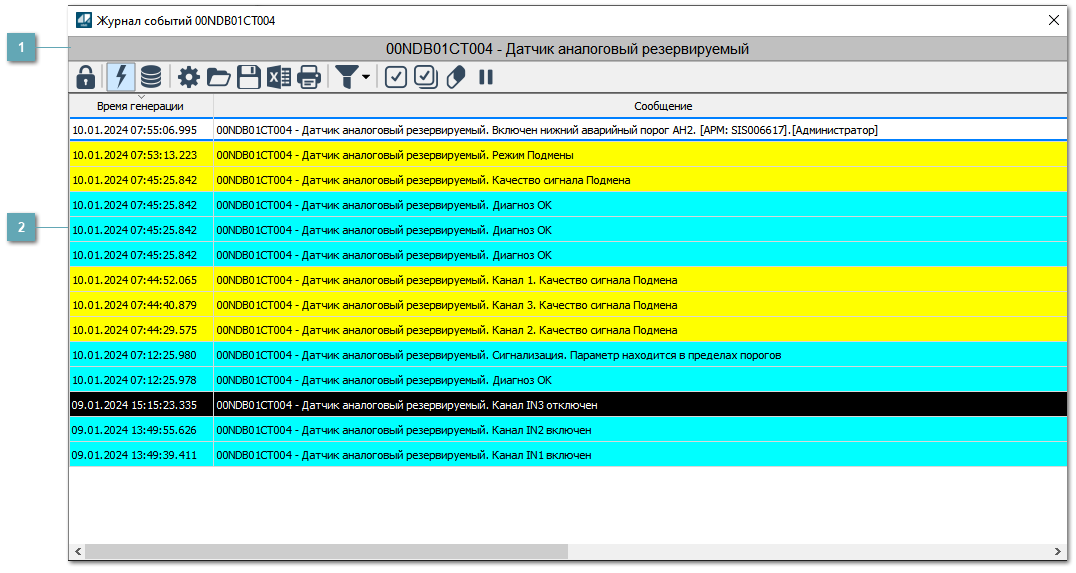1076x573 pixels.
Task: Switch to the database archive mode icon
Action: click(x=150, y=77)
